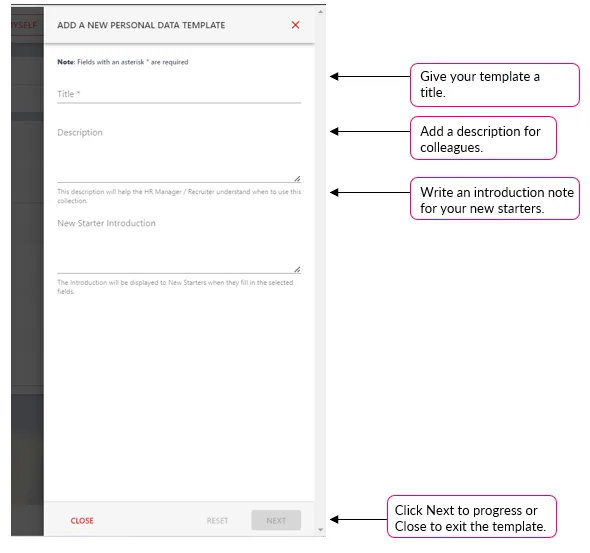Click the dialog title 'ADD A NEW PERSONAL DATA TEMPLATE'
Viewport: 590px width, 553px height.
pos(141,25)
